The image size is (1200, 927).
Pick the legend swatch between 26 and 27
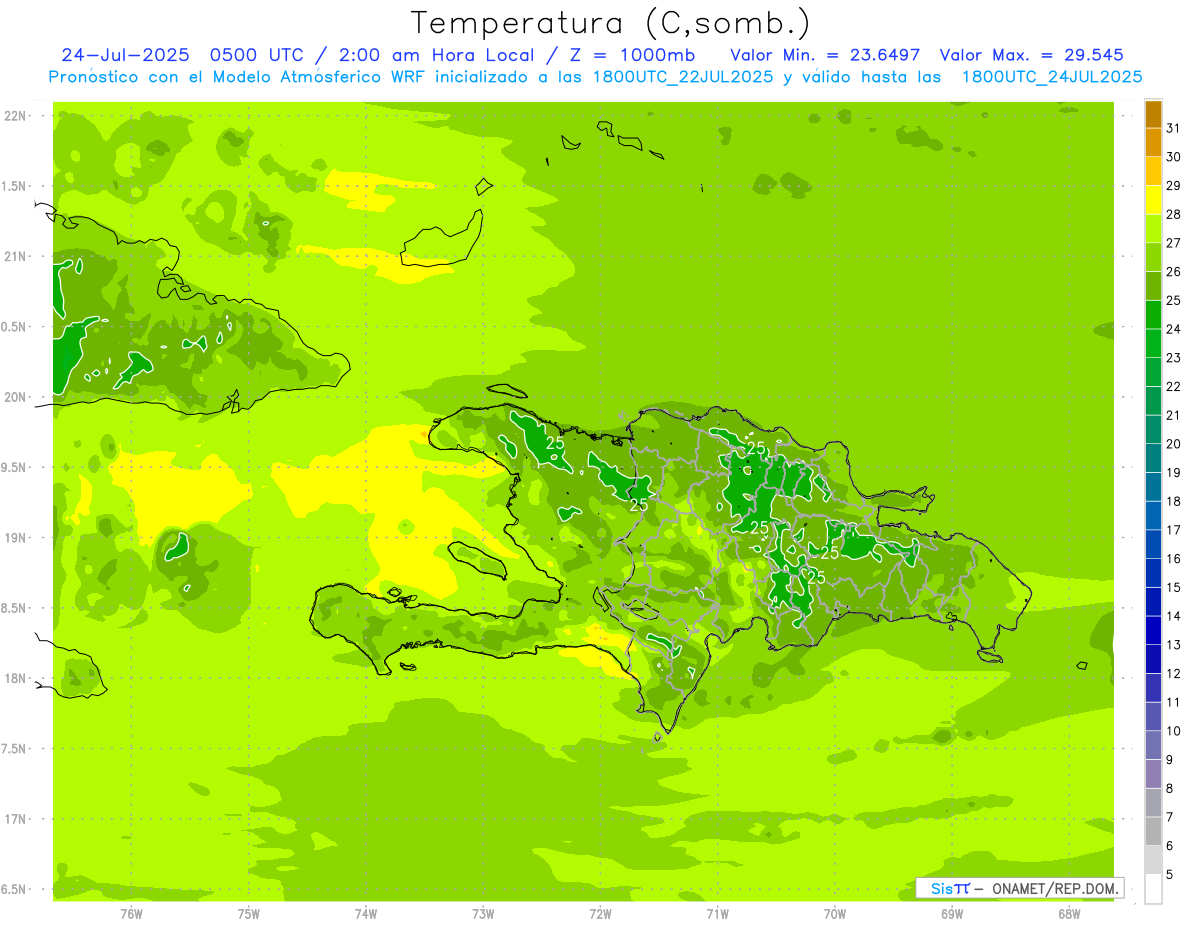[1153, 257]
